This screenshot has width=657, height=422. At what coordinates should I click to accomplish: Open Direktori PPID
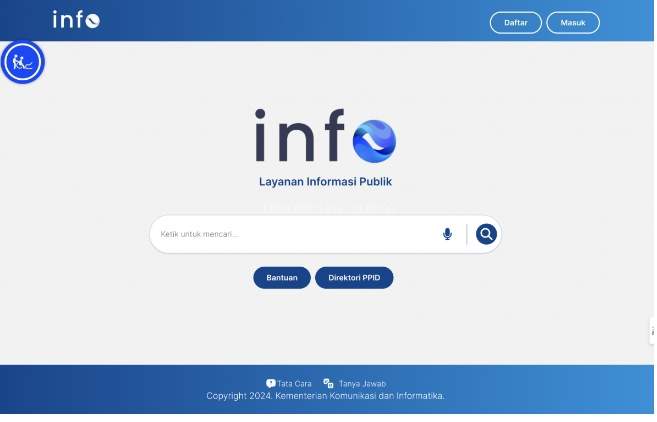(x=354, y=278)
